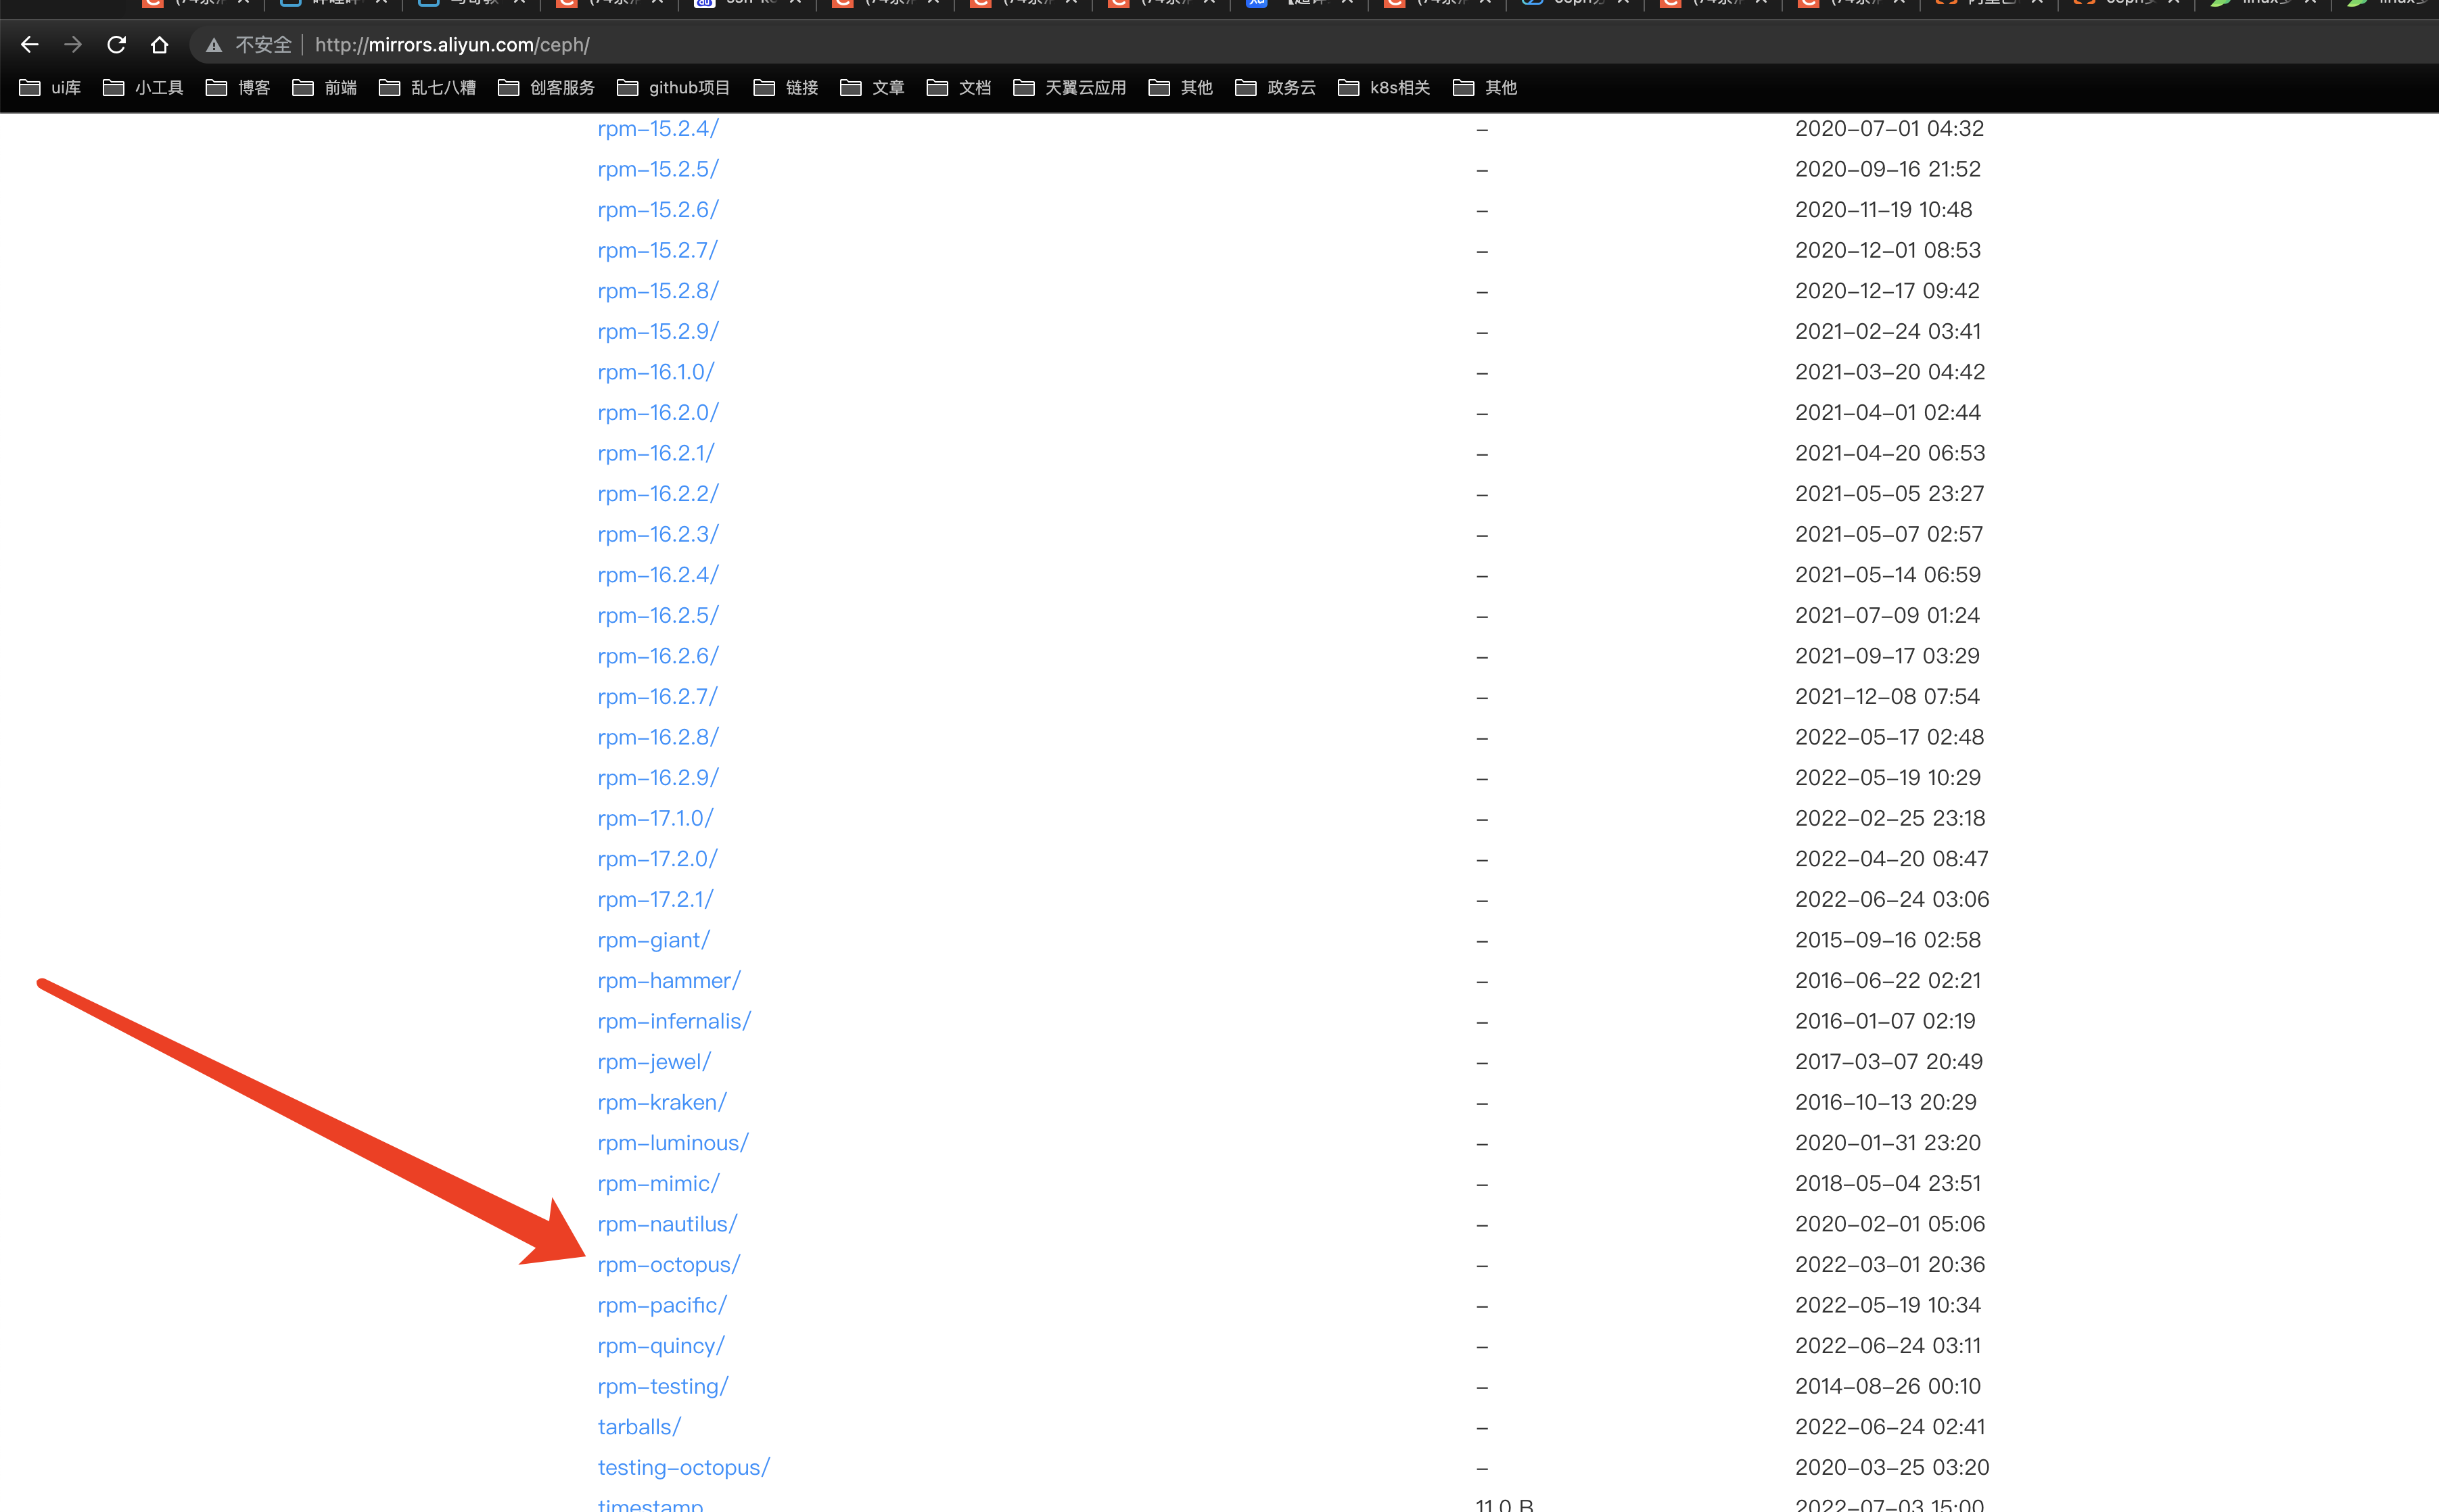Viewport: 2439px width, 1512px height.
Task: Open the ui库 bookmark folder
Action: [50, 88]
